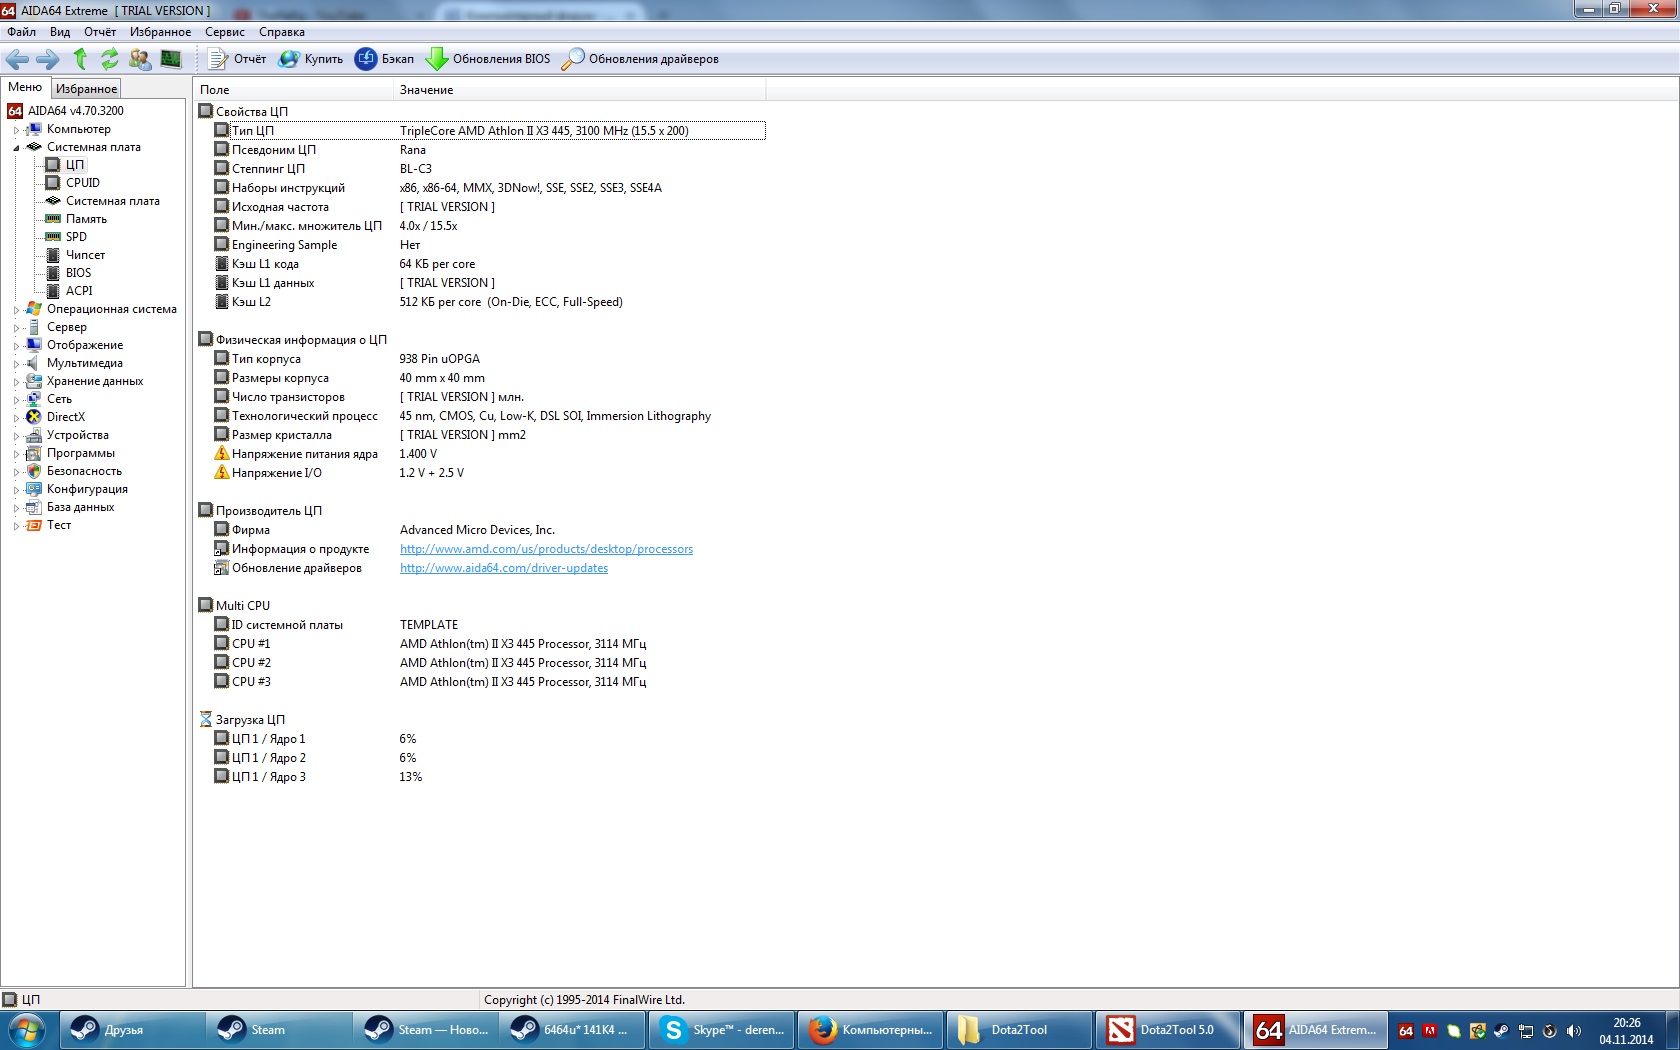Select Программы in the tree

click(80, 453)
